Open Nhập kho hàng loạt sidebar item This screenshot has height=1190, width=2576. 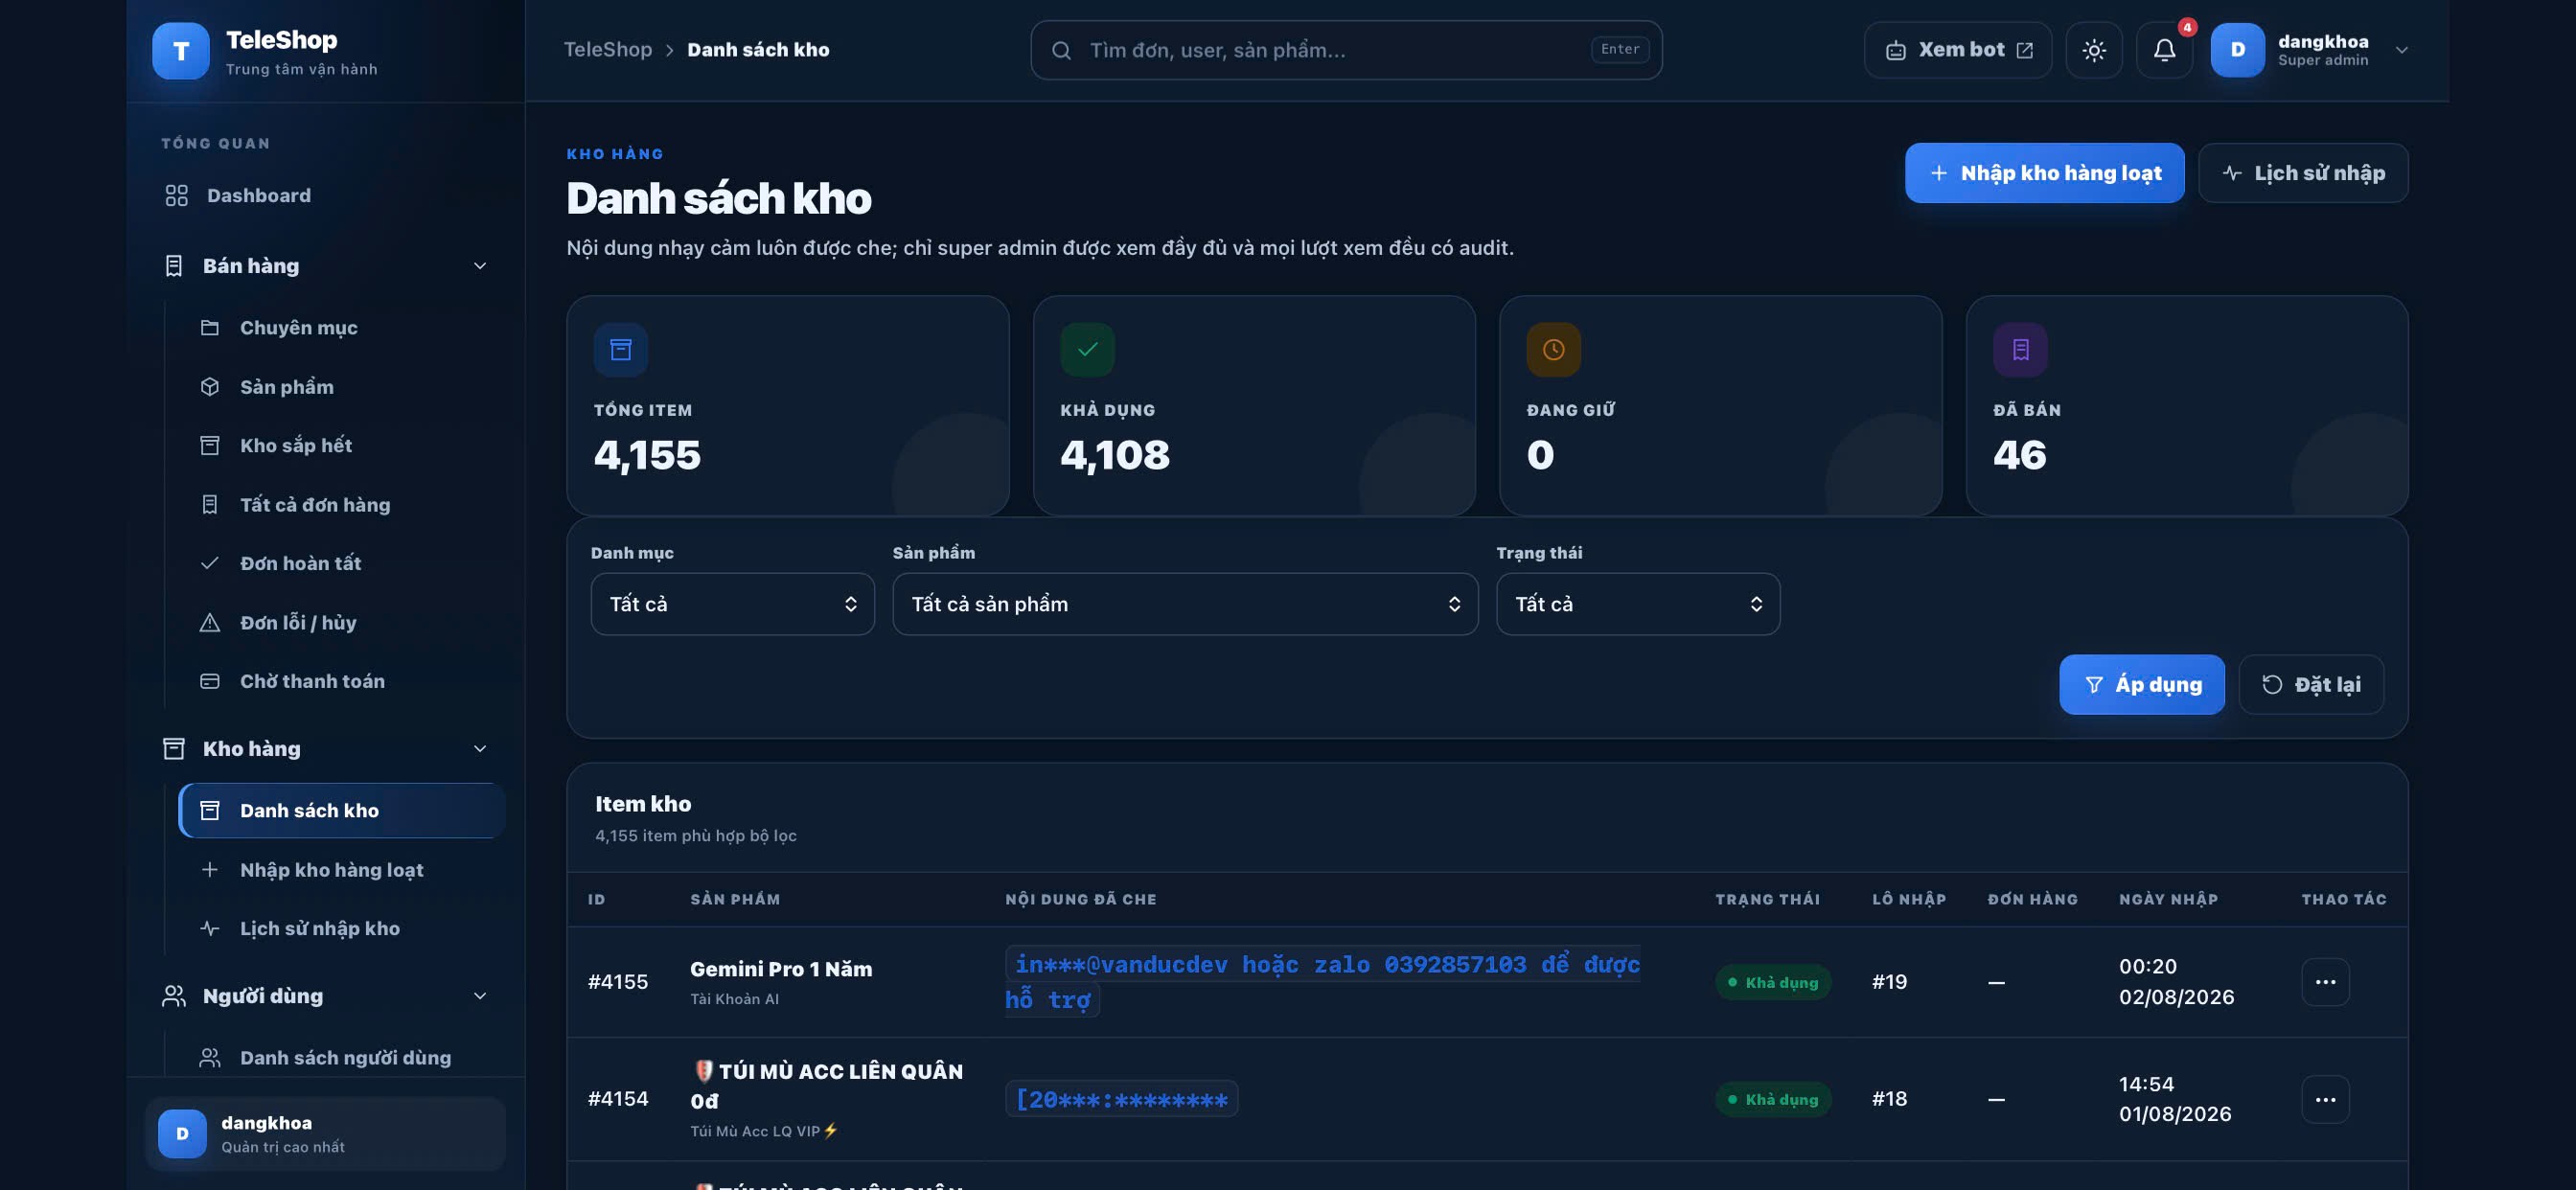(x=342, y=869)
